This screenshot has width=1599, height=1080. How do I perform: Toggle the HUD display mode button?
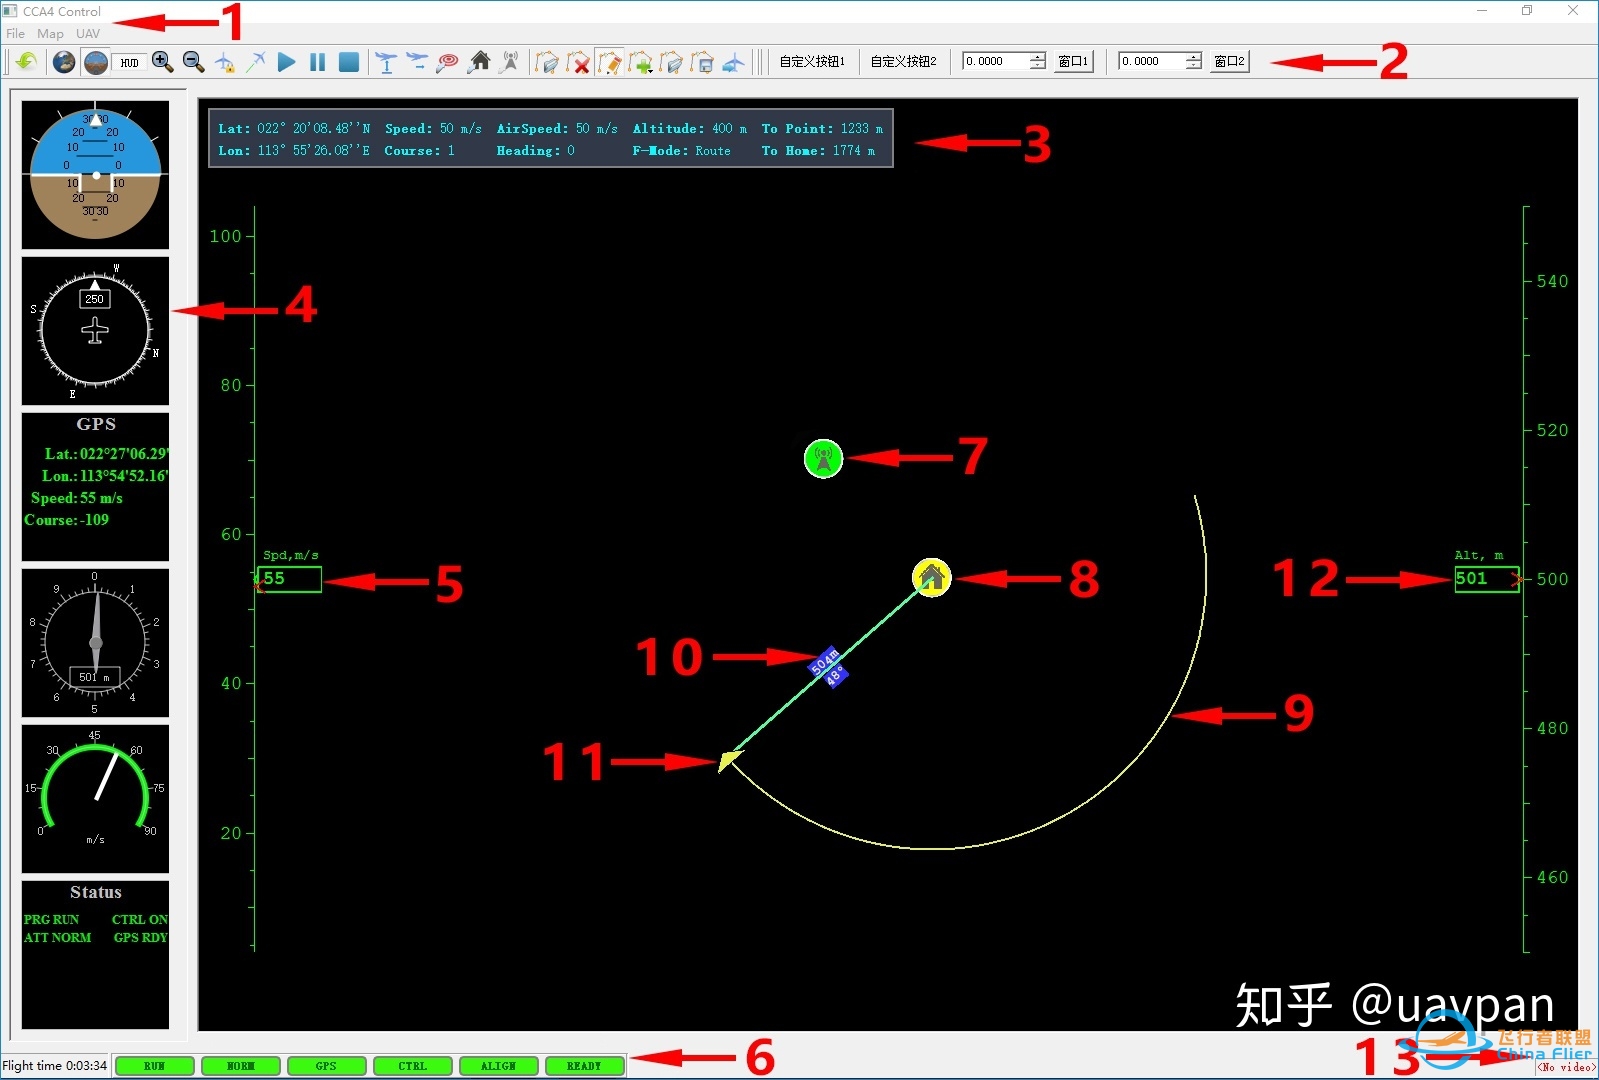click(x=129, y=62)
